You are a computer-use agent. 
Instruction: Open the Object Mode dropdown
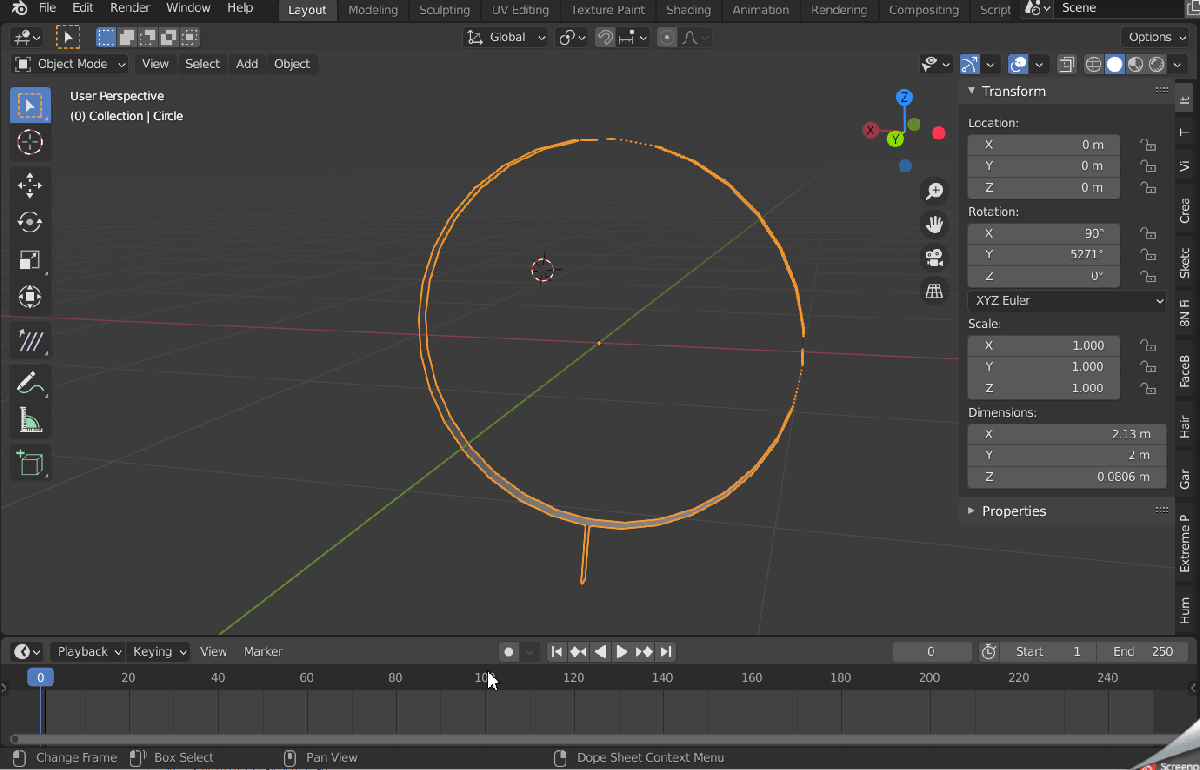[x=71, y=64]
